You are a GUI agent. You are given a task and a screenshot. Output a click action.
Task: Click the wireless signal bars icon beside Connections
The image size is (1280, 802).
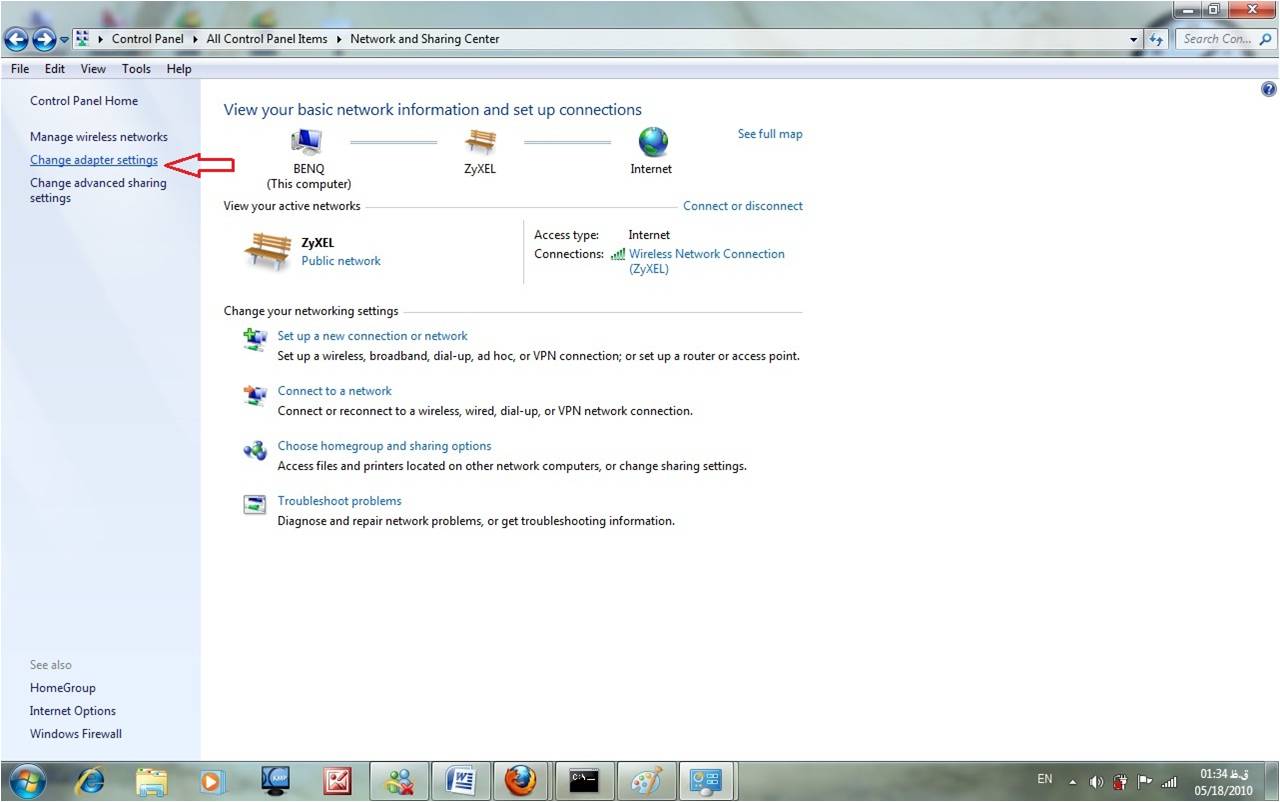click(618, 255)
